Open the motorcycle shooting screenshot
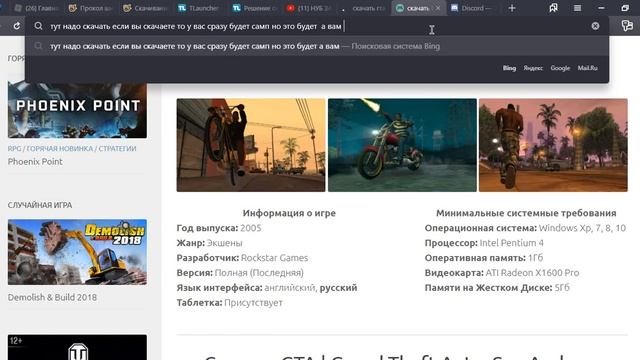 pos(402,145)
